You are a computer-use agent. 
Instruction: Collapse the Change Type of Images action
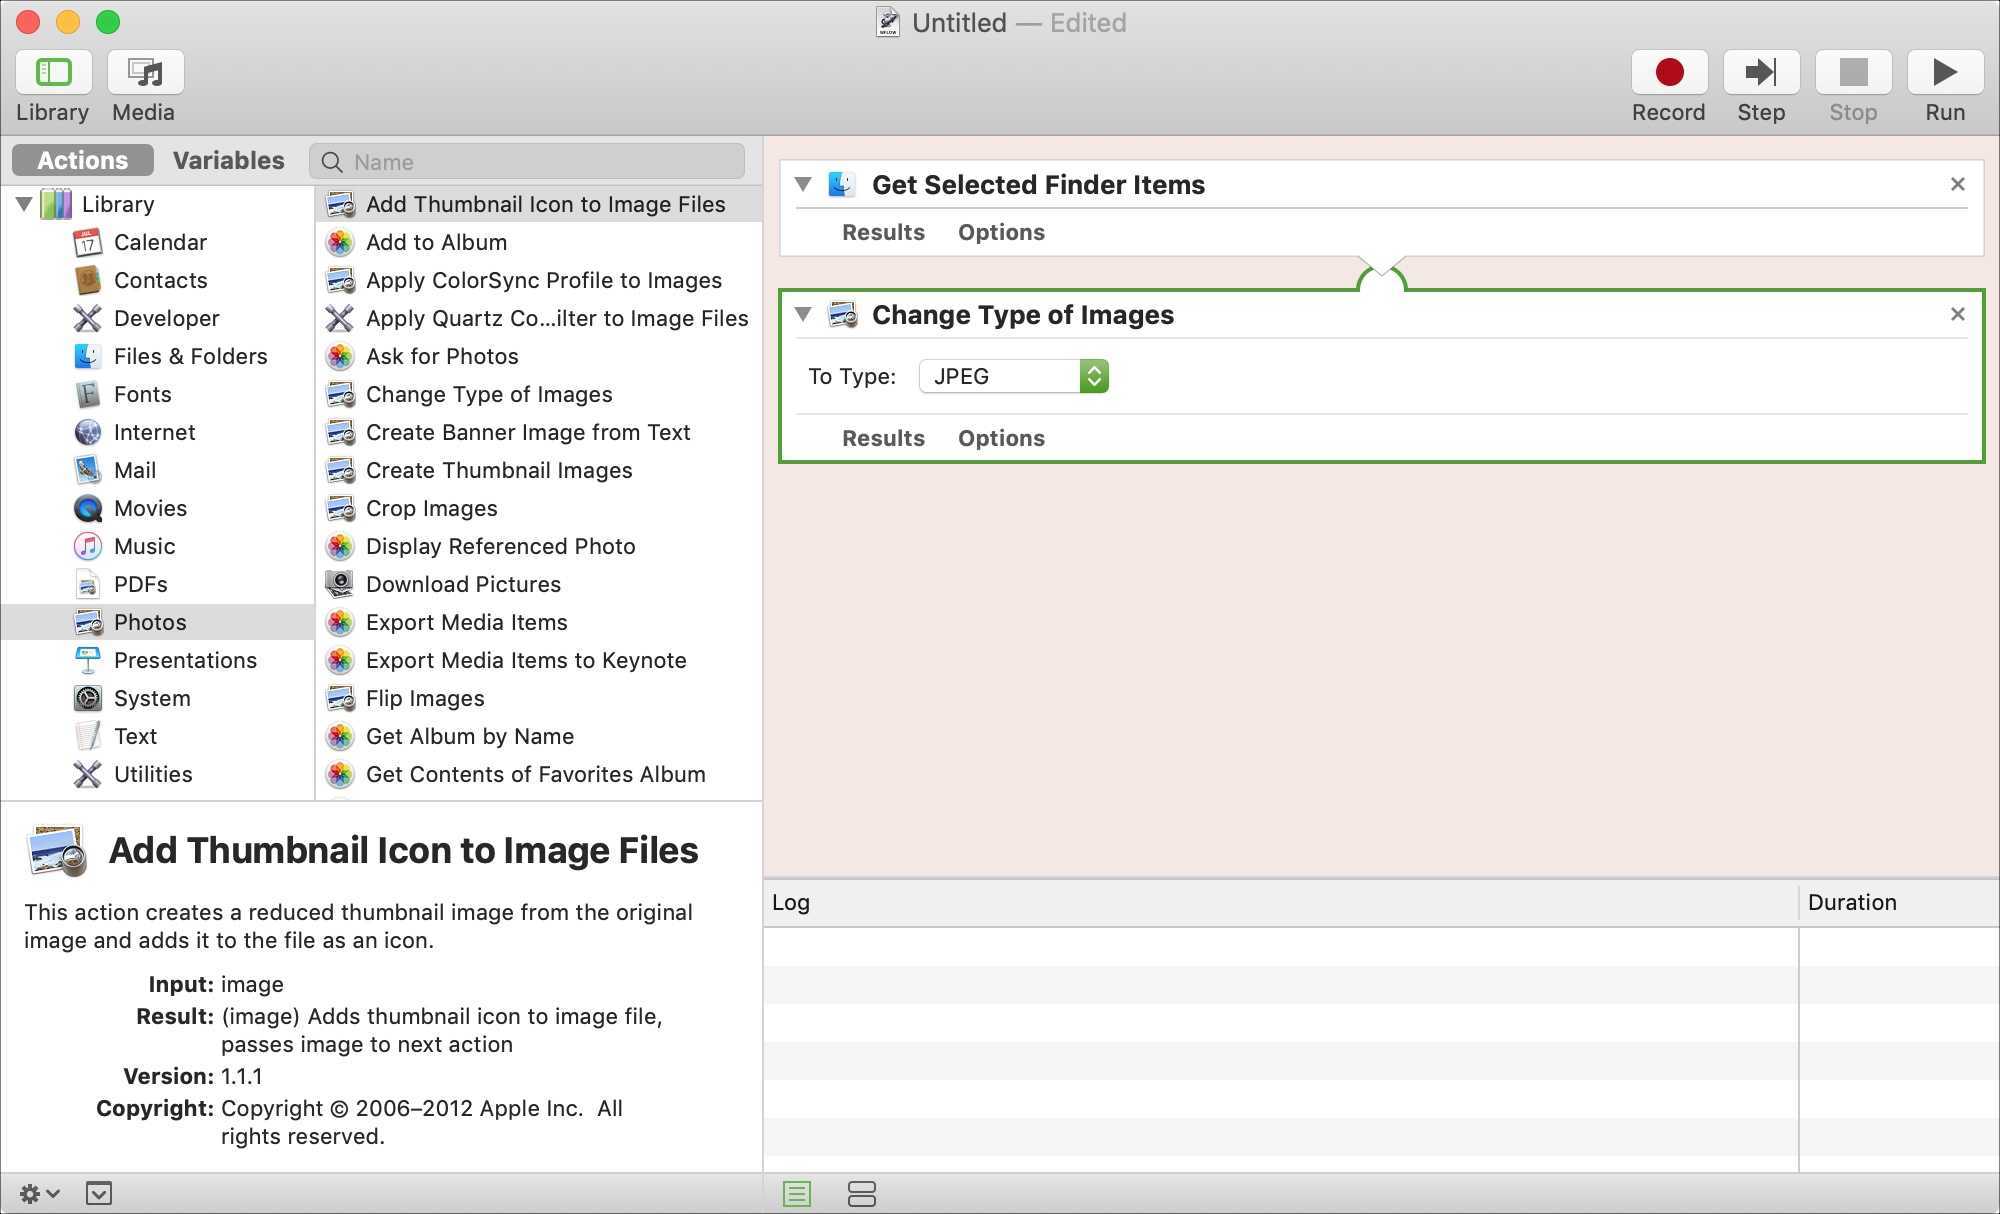tap(803, 314)
